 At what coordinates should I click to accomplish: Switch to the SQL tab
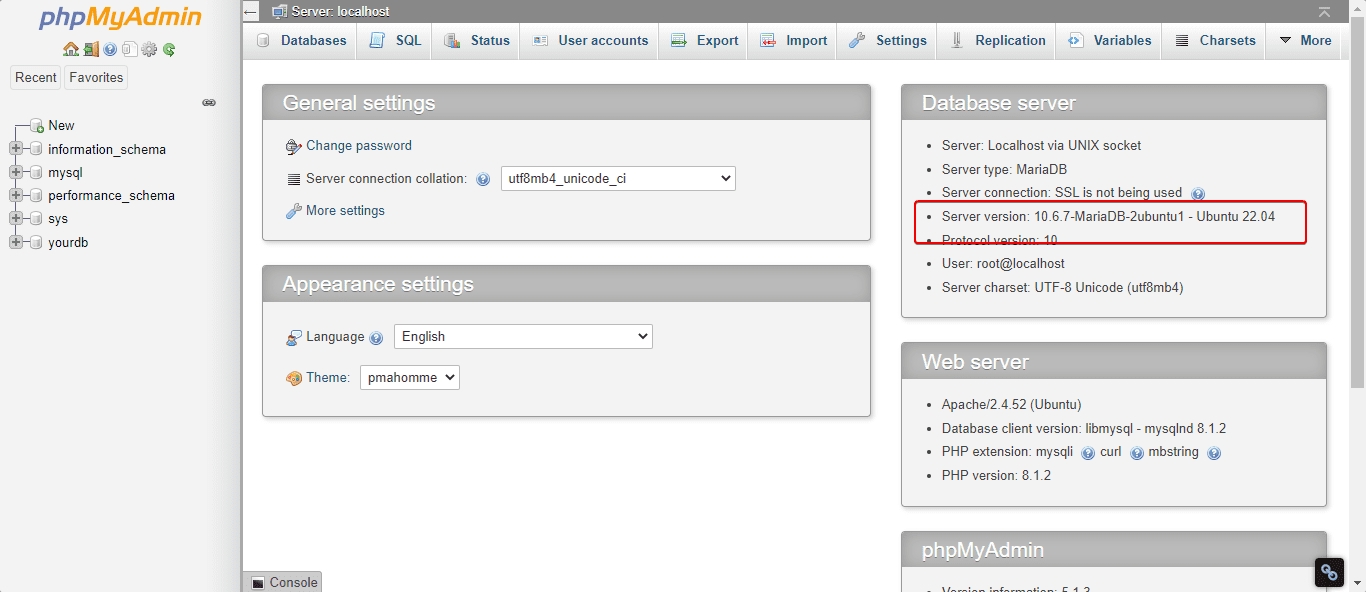pyautogui.click(x=395, y=41)
